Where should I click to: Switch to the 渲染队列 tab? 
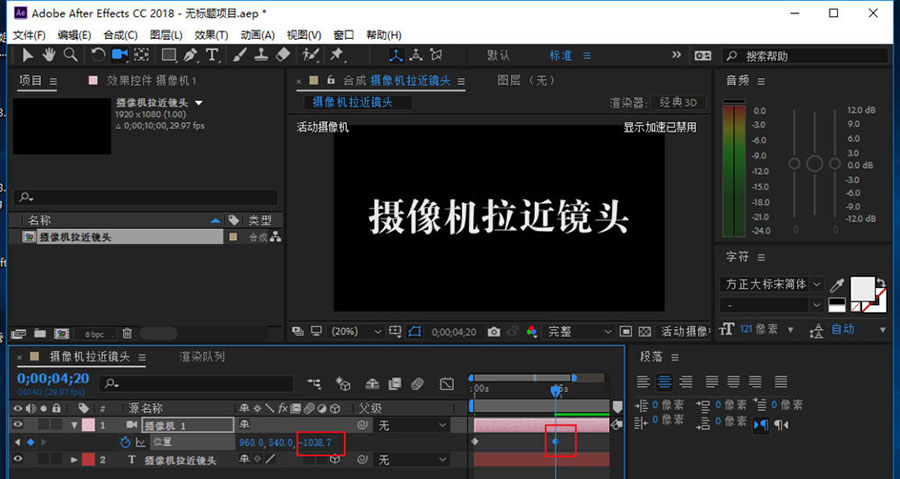point(202,356)
